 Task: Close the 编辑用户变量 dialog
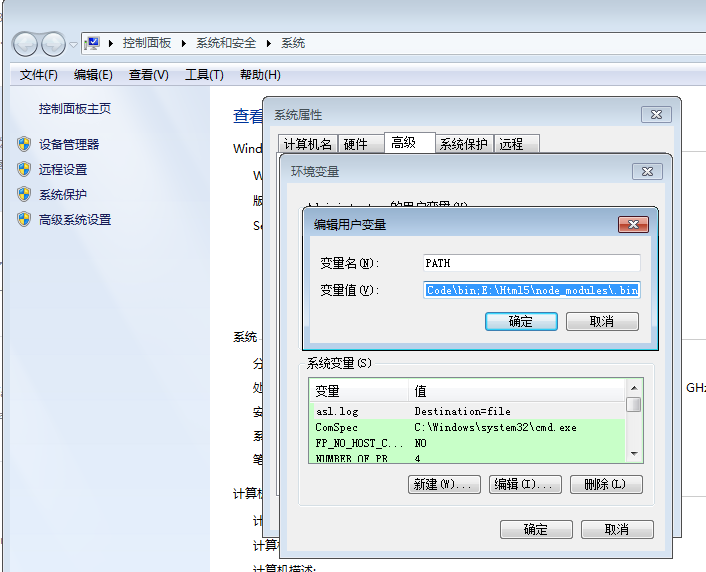[x=634, y=224]
